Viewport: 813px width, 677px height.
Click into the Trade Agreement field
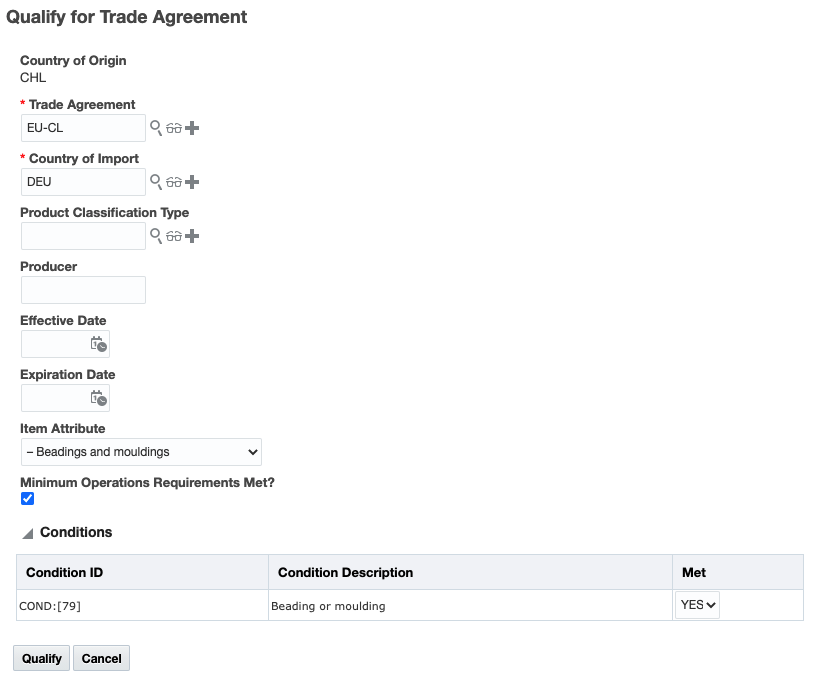83,128
